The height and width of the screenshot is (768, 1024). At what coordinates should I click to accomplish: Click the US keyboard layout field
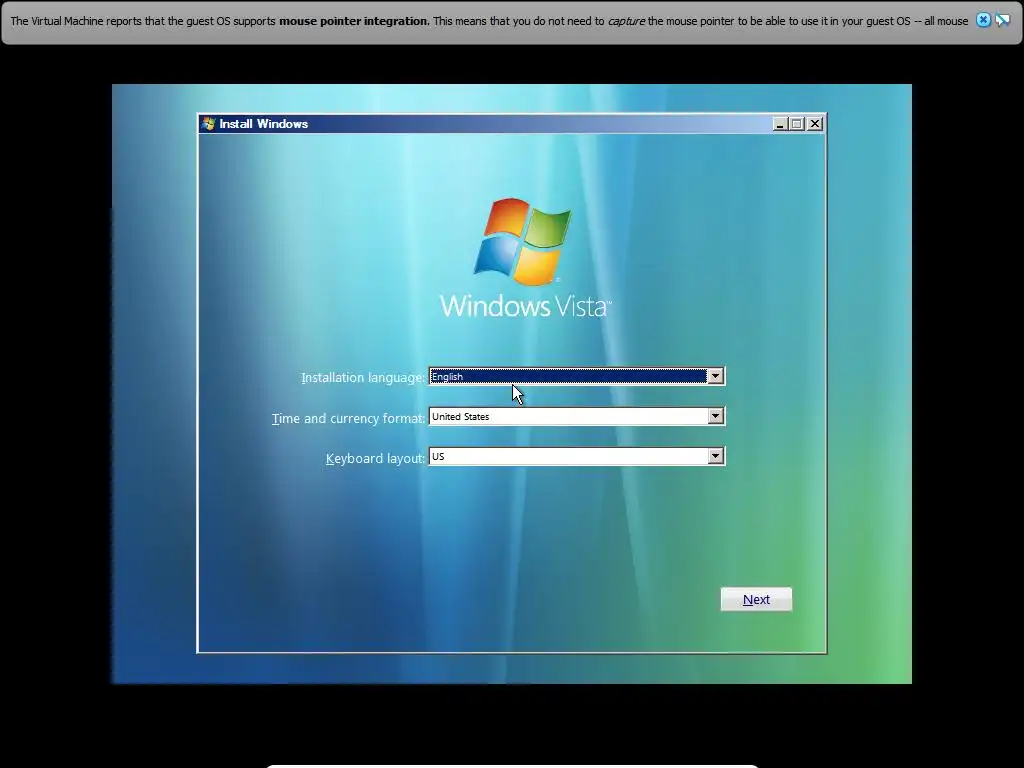(x=577, y=456)
